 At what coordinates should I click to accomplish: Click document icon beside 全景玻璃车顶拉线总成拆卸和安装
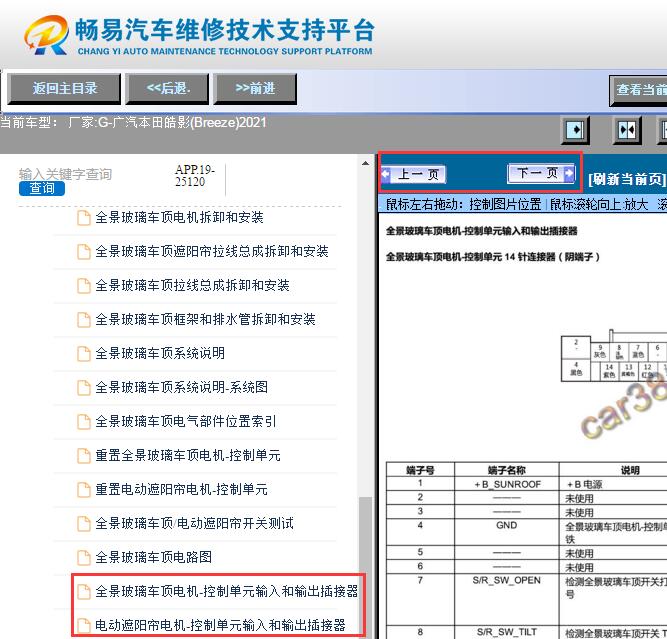coord(84,286)
